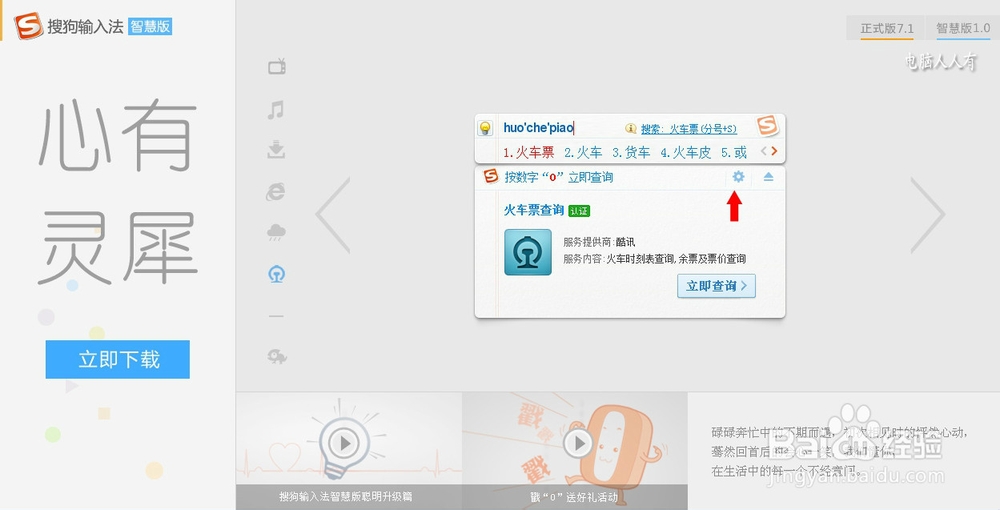
Task: Choose candidate 3.货车
Action: pos(631,153)
